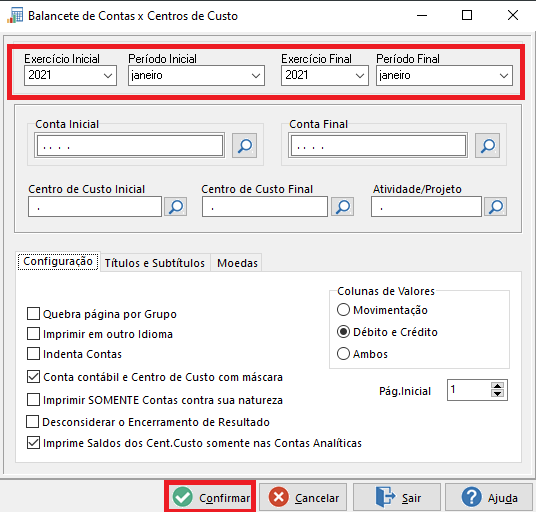Click the Sair button

[397, 497]
